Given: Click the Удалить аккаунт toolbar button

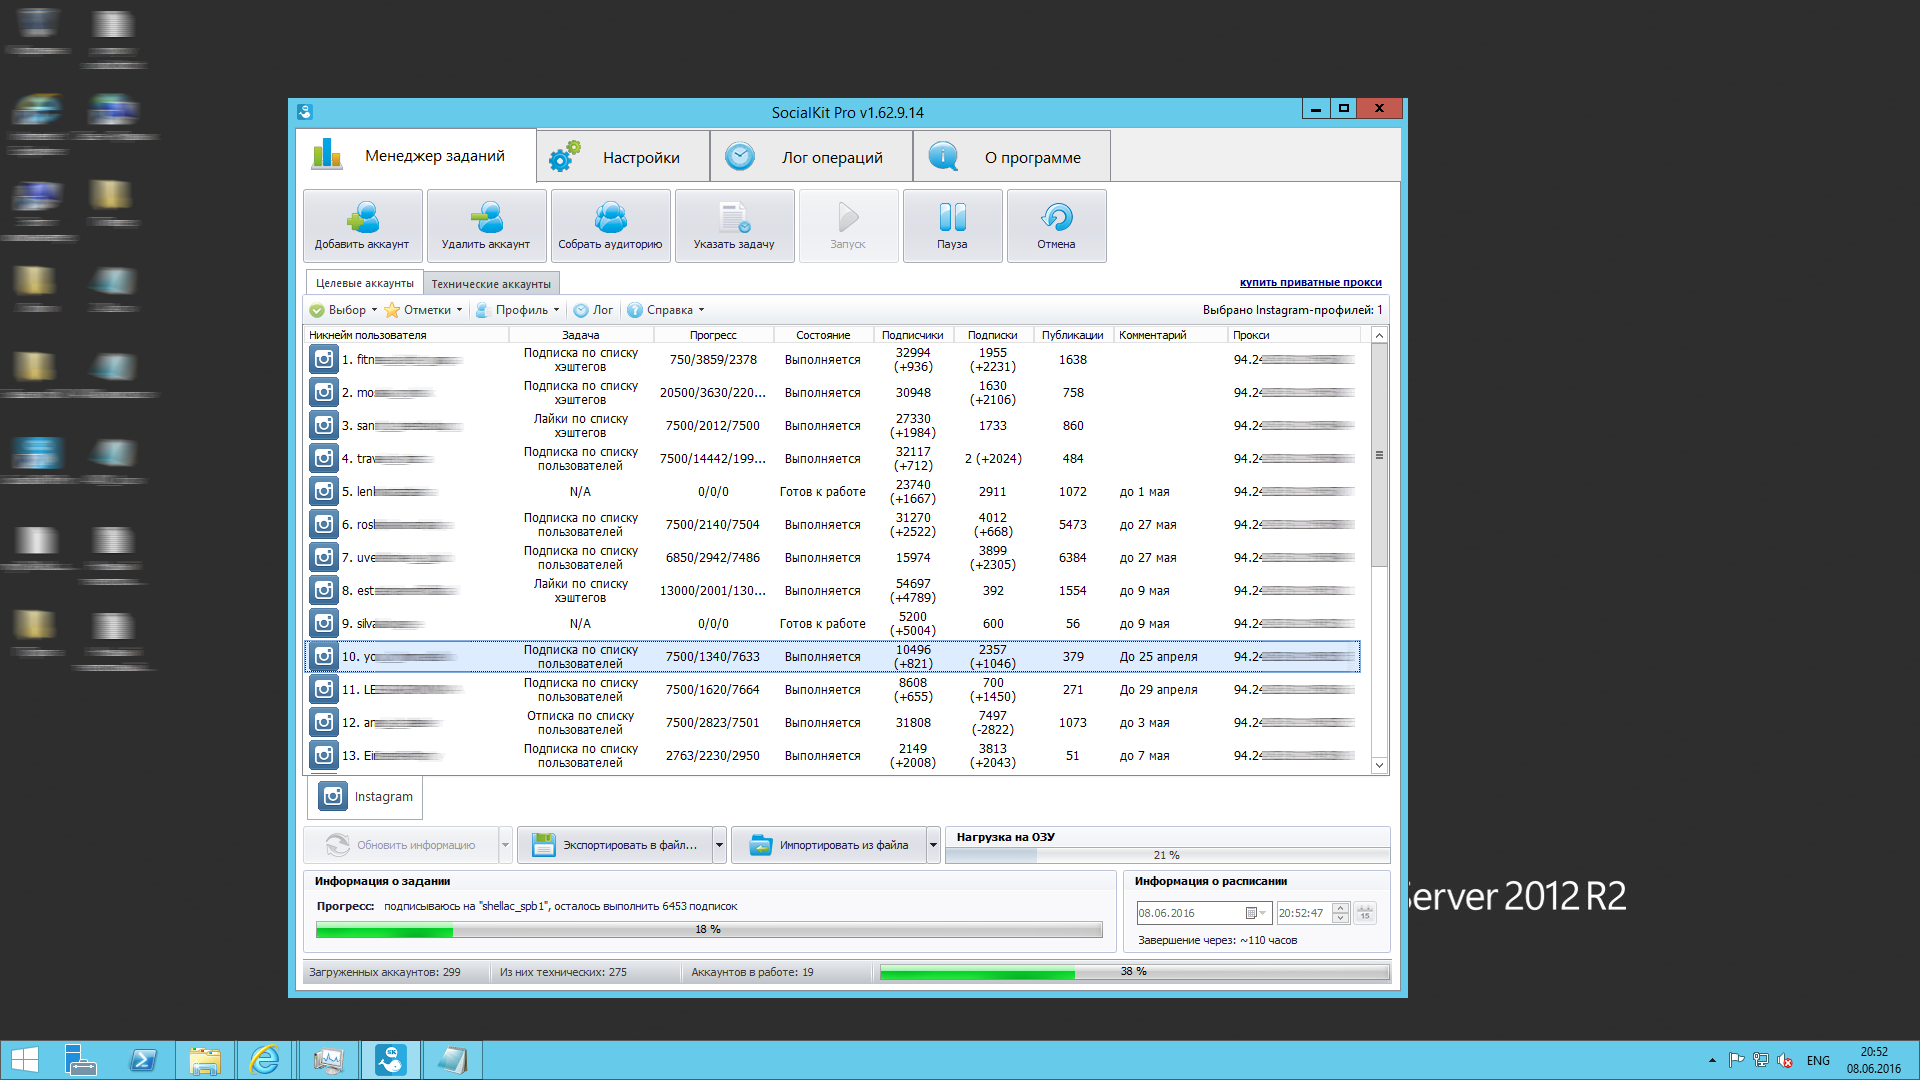Looking at the screenshot, I should coord(486,226).
